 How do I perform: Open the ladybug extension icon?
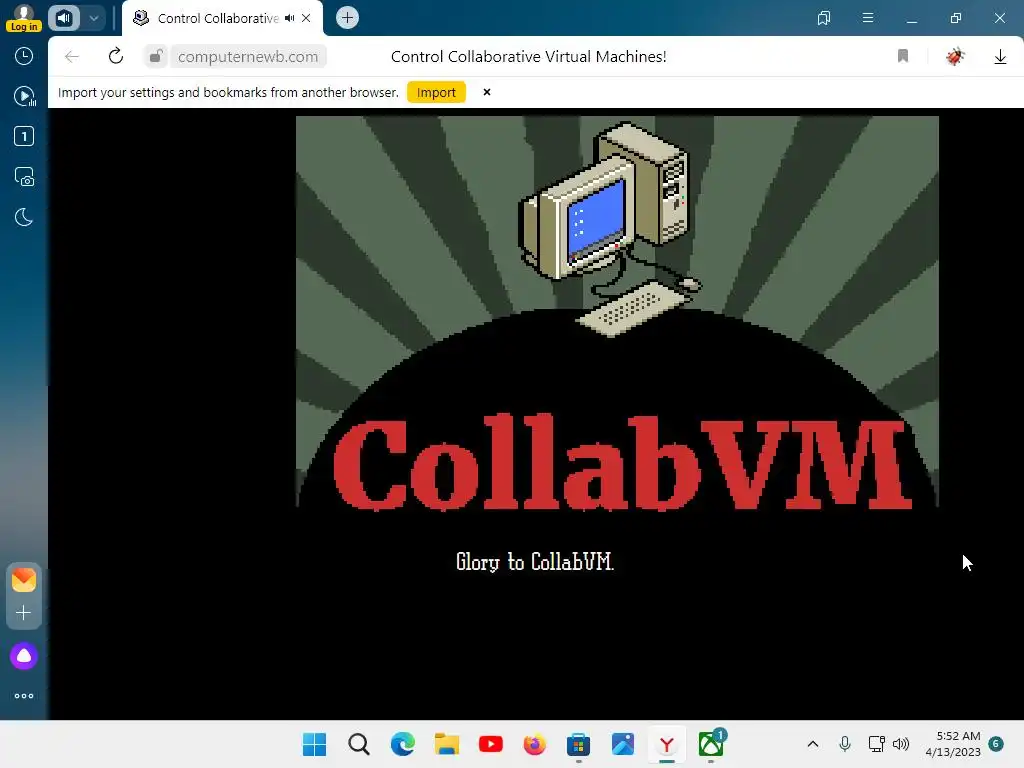pyautogui.click(x=955, y=56)
